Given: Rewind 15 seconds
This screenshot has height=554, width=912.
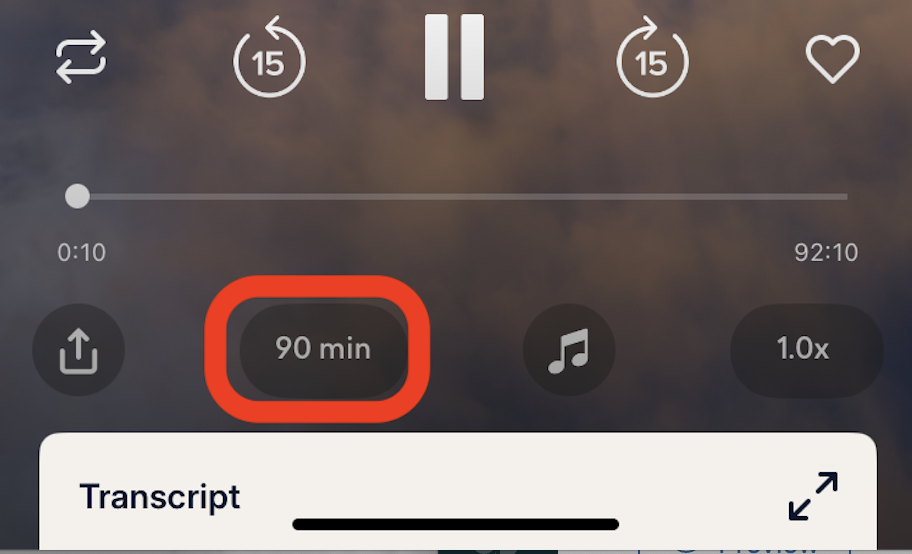Looking at the screenshot, I should pos(269,57).
